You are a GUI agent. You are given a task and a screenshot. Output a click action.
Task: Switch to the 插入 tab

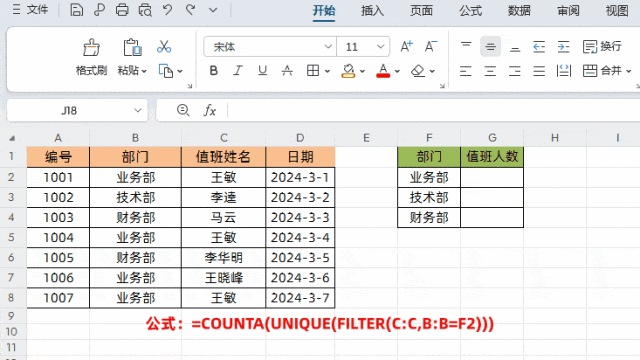click(372, 10)
